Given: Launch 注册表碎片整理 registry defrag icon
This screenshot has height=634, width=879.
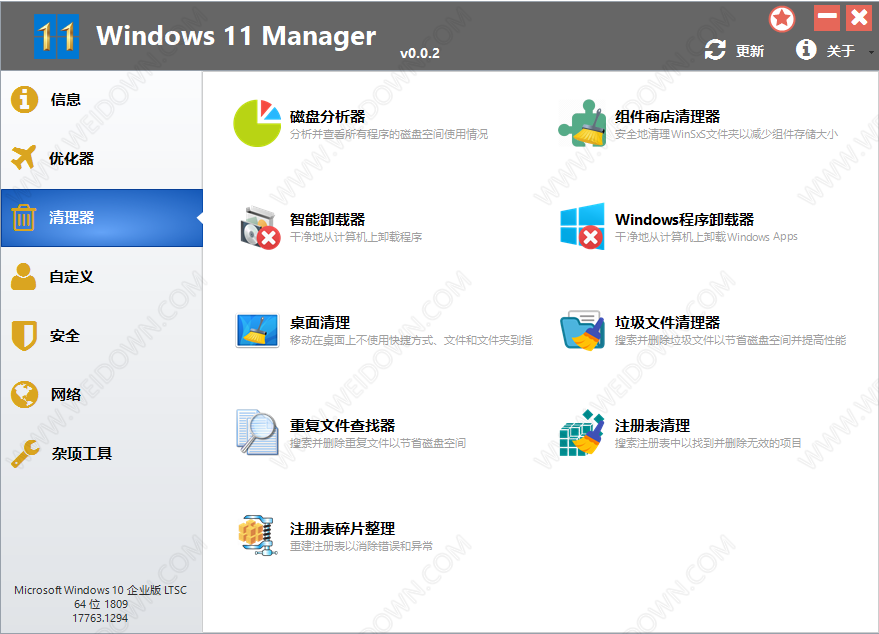Looking at the screenshot, I should pos(257,536).
